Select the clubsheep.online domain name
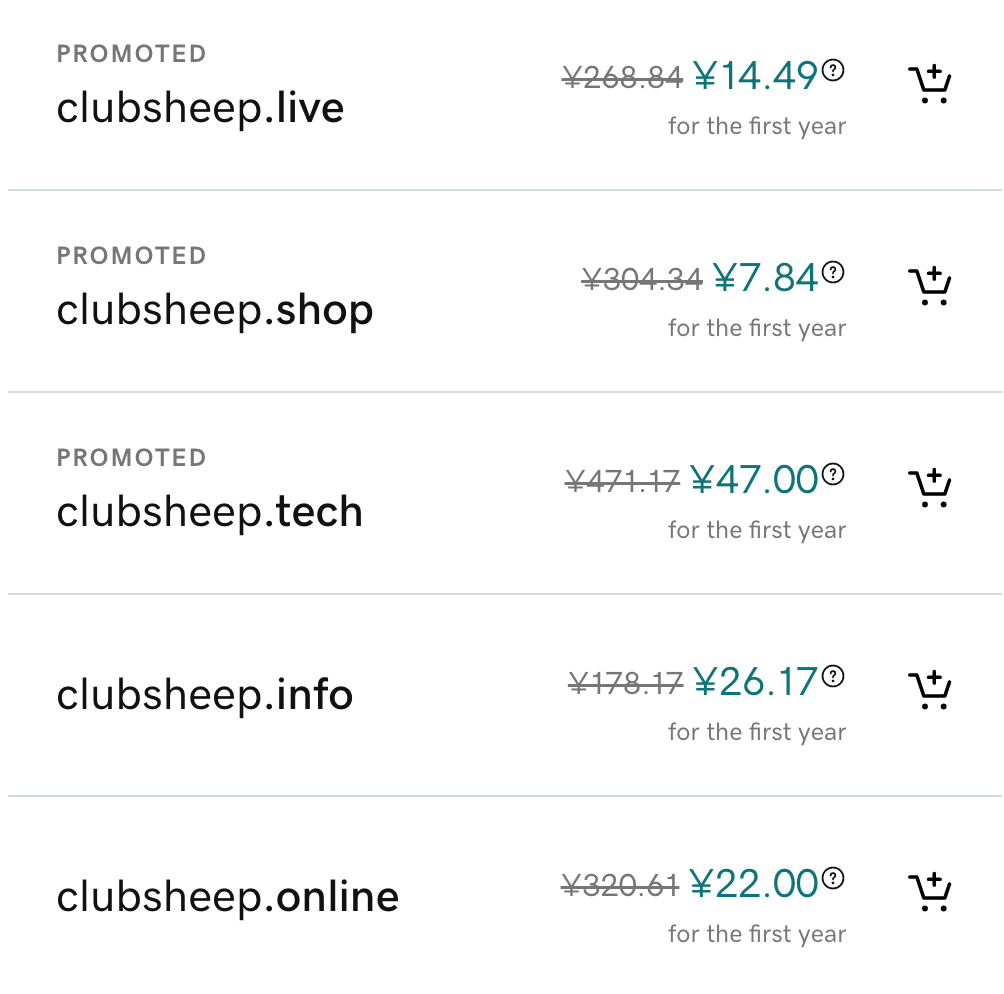Viewport: 1004px width, 994px height. [x=228, y=896]
